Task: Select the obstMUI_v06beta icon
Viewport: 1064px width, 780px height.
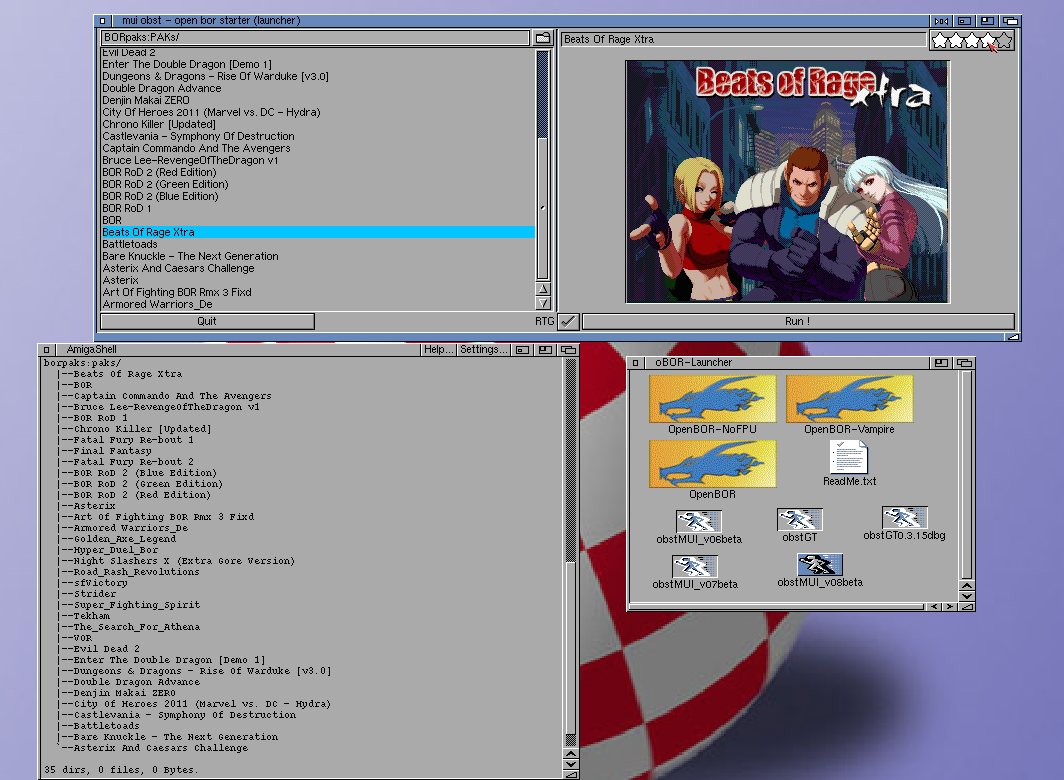Action: pos(698,520)
